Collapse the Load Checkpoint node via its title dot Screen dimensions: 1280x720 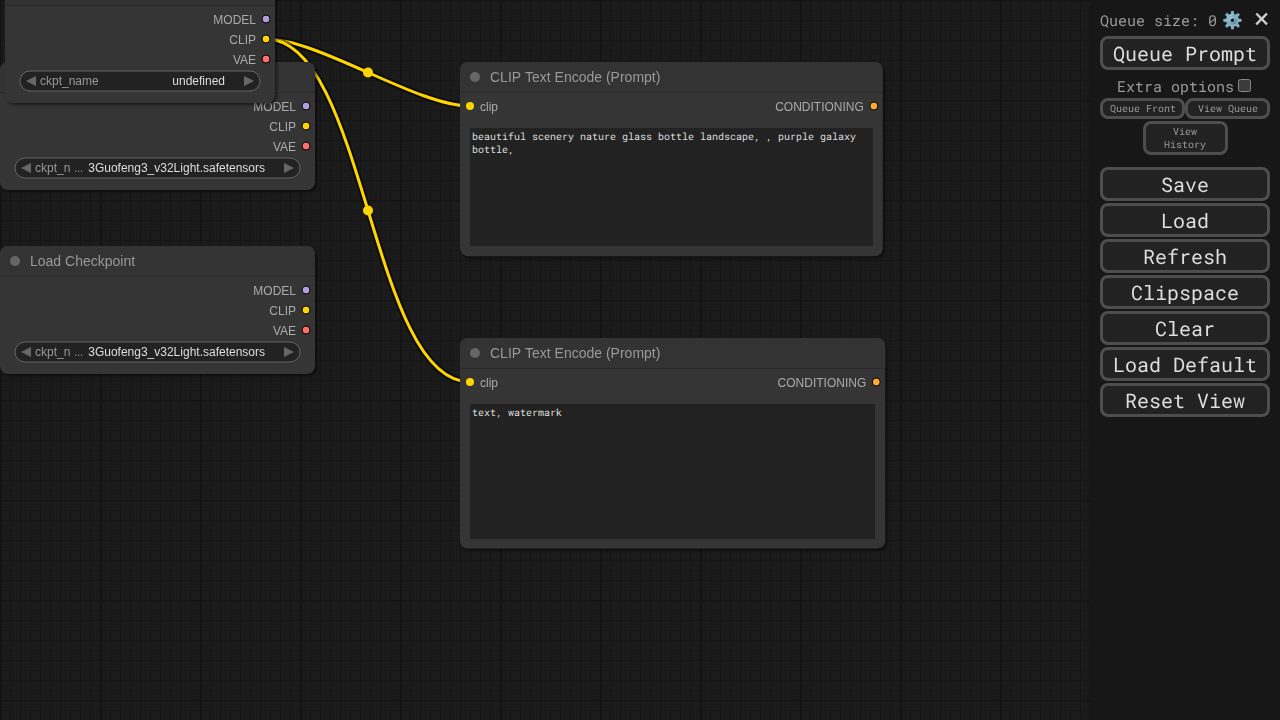(15, 261)
